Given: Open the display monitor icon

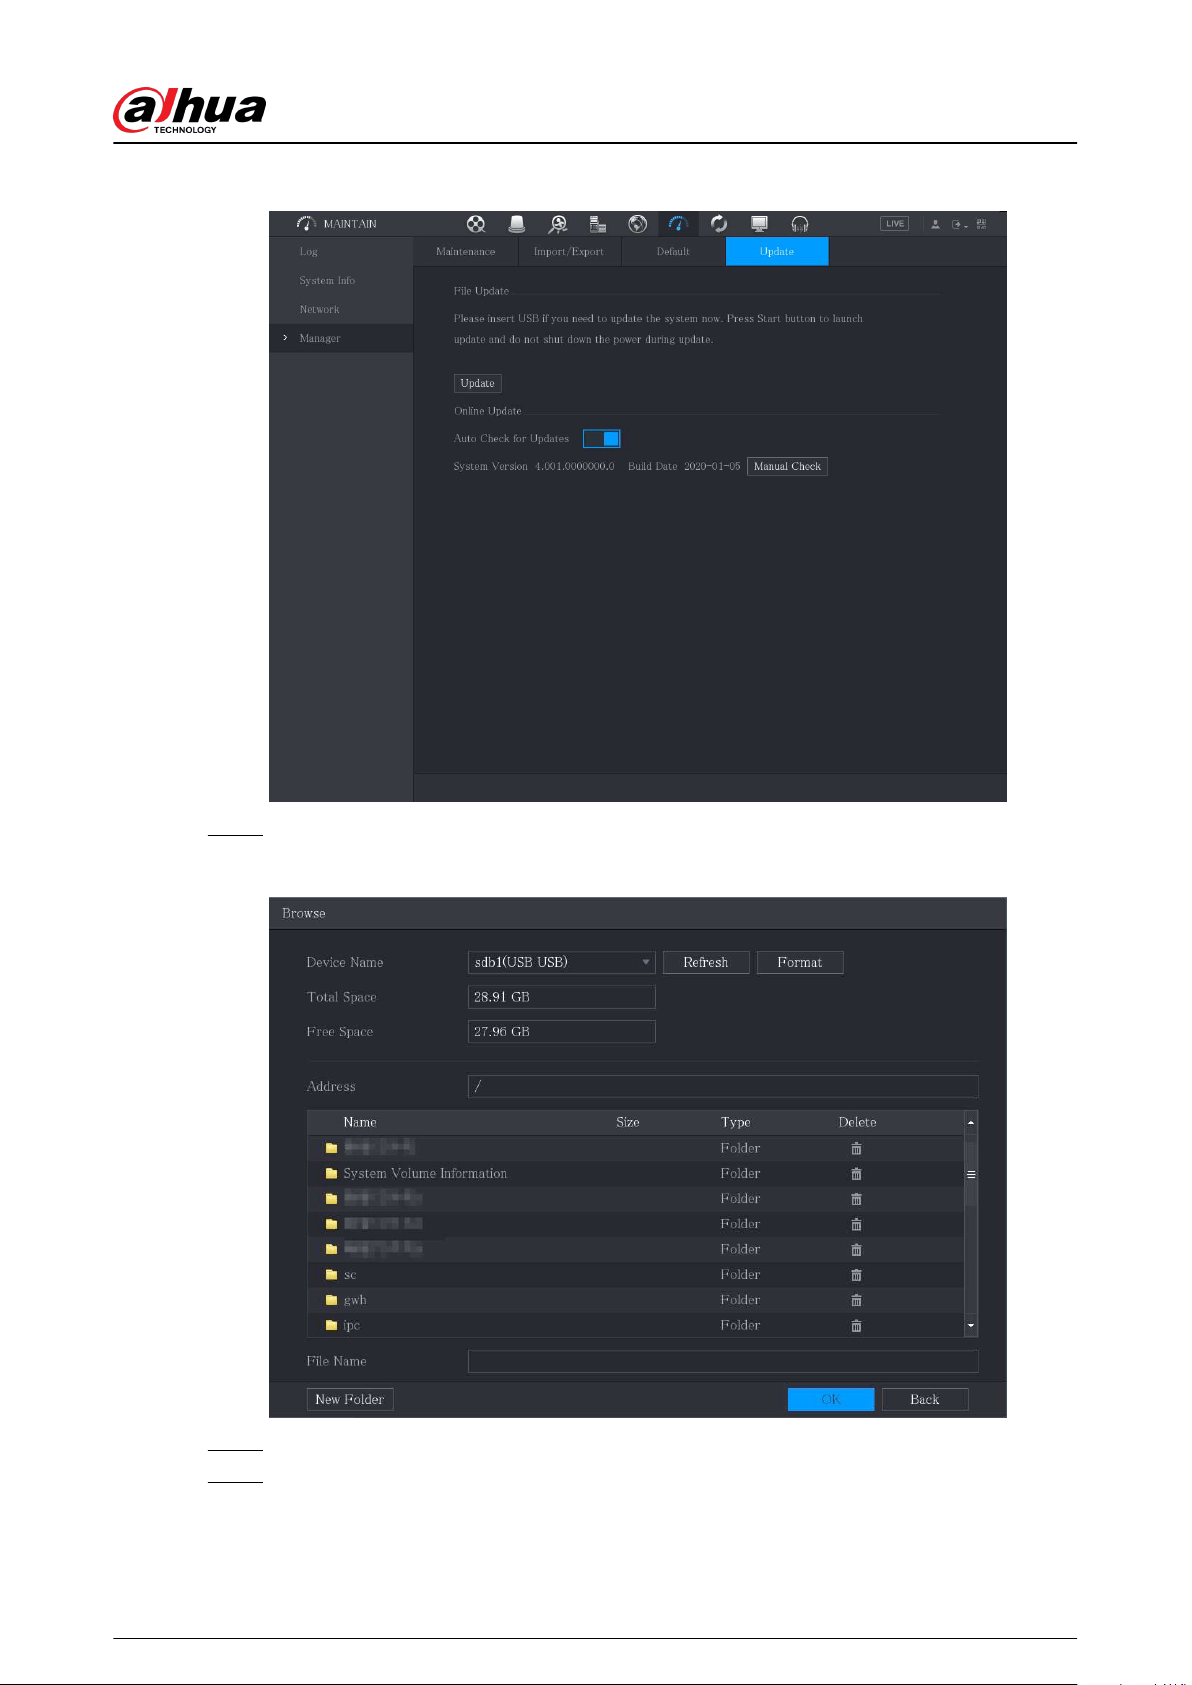Looking at the screenshot, I should click(759, 224).
